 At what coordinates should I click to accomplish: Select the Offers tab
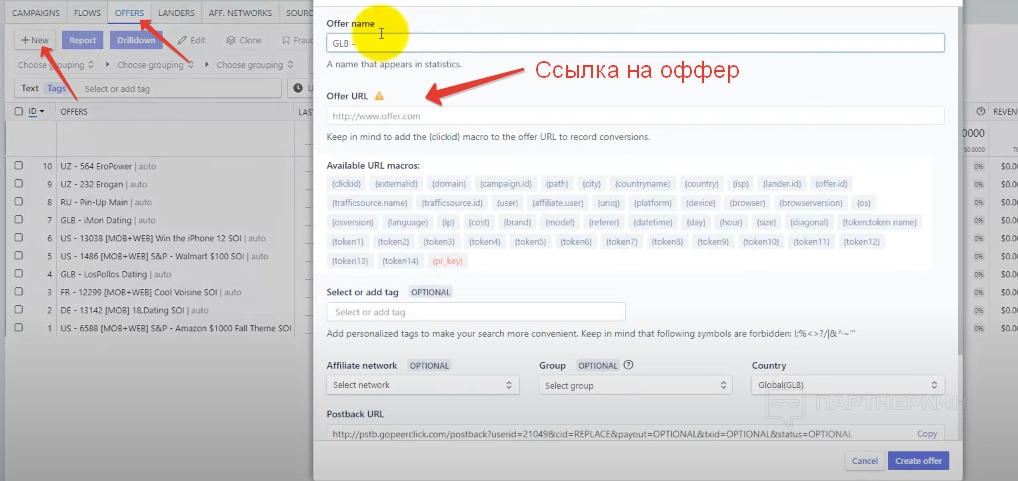point(129,12)
